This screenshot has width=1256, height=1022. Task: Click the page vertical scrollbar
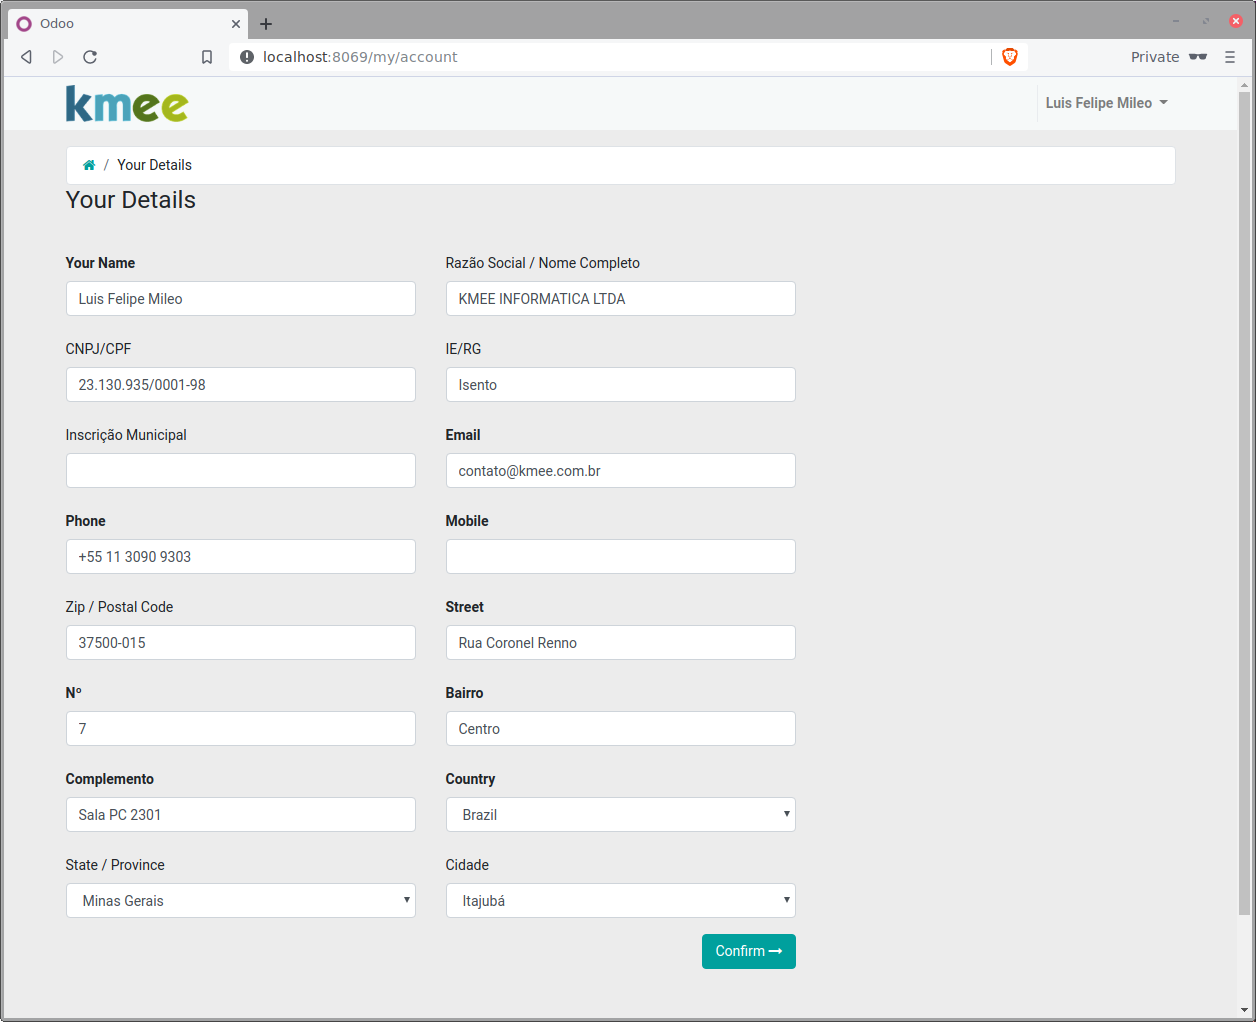click(1245, 503)
